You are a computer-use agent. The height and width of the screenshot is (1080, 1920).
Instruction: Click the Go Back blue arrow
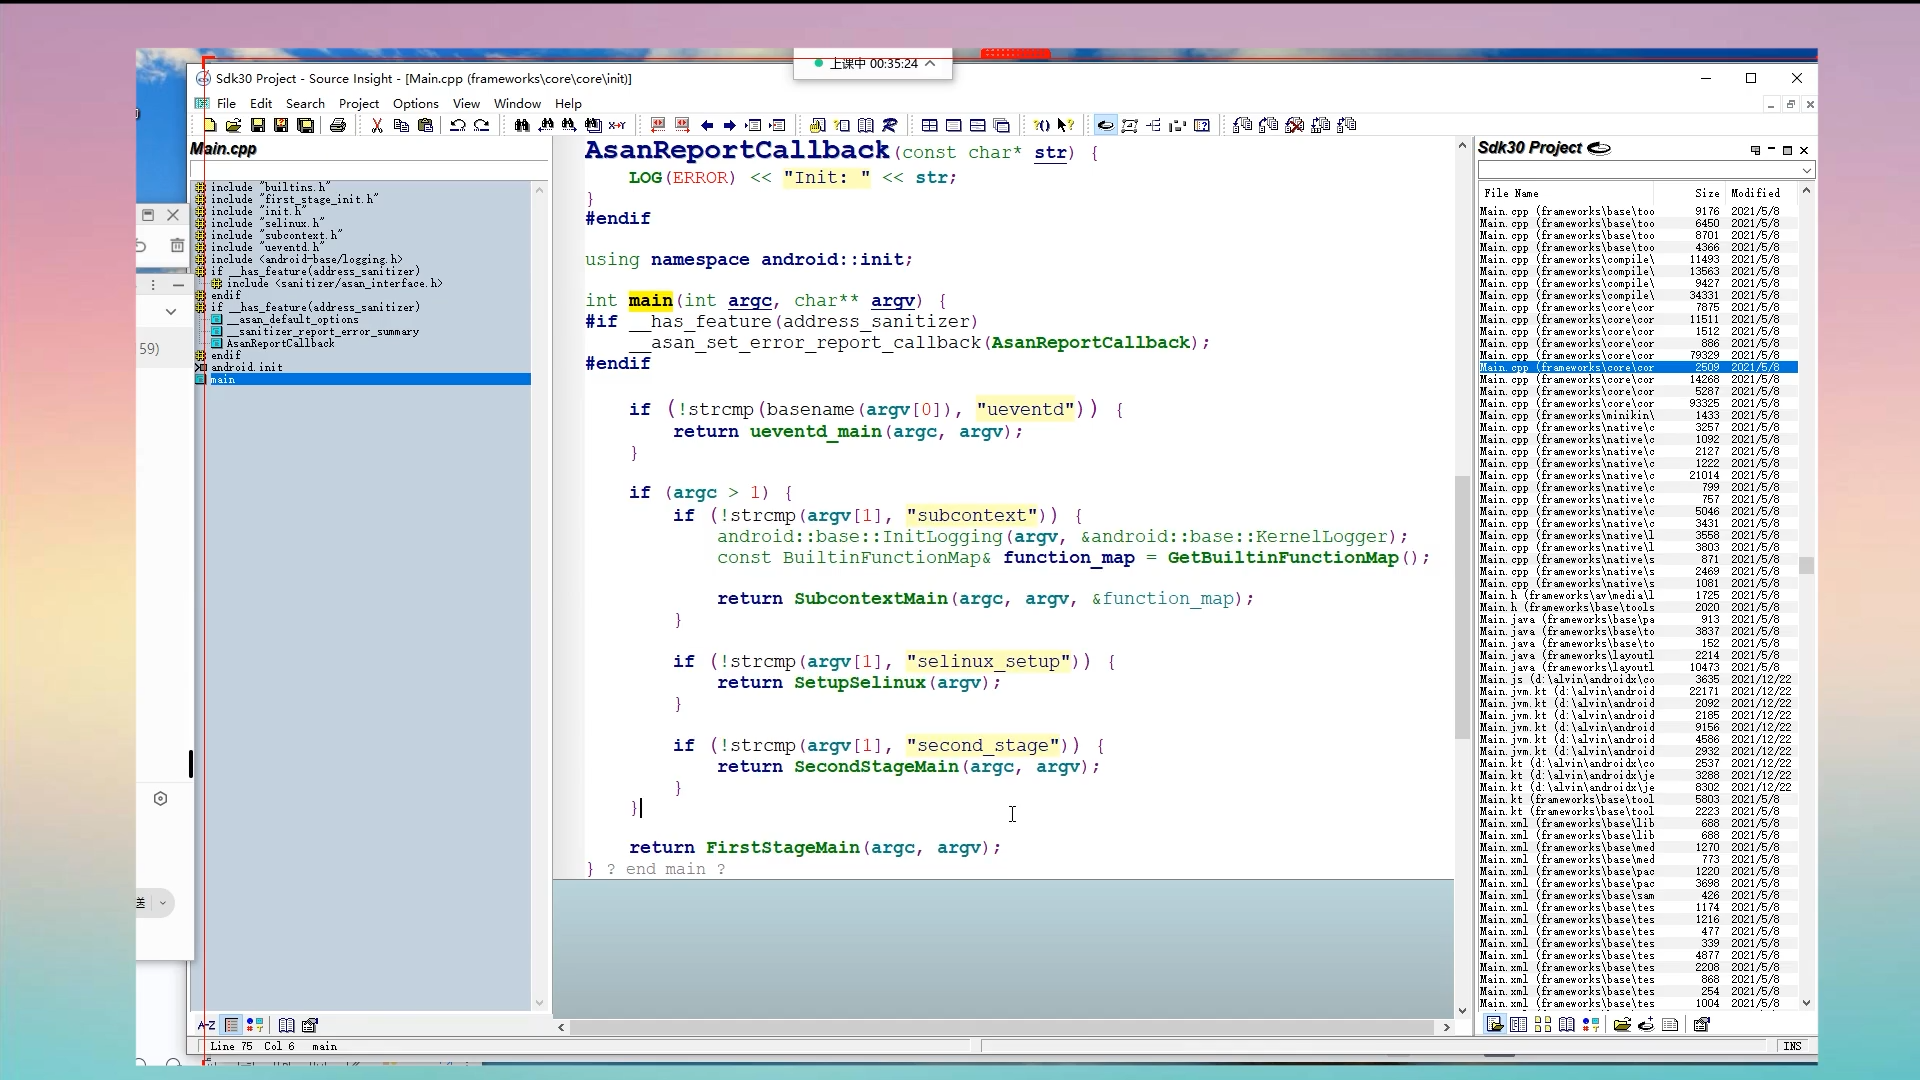pos(707,125)
